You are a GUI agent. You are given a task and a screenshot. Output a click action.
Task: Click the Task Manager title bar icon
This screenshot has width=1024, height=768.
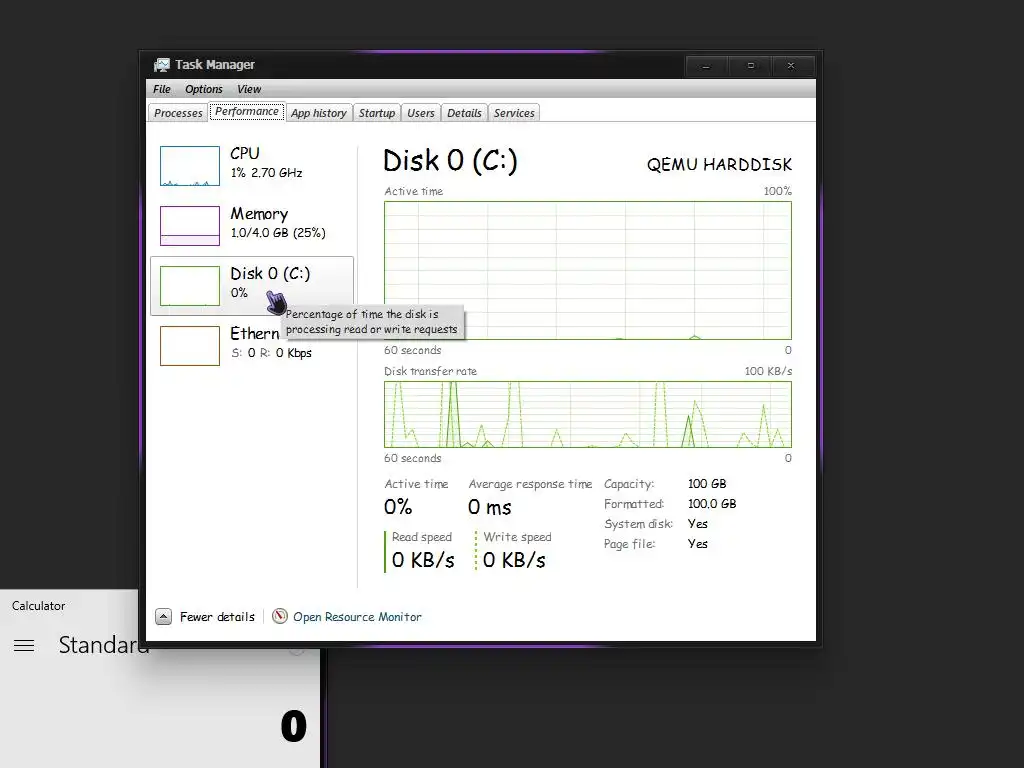(x=161, y=65)
